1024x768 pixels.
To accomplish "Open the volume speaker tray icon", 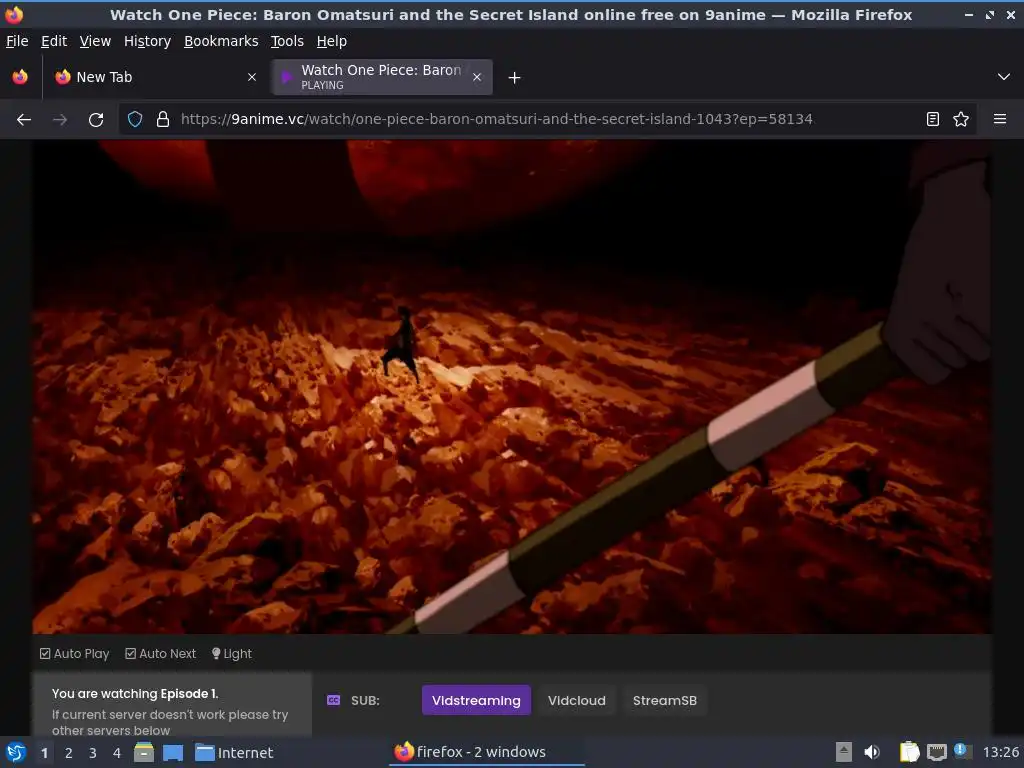I will (x=872, y=752).
